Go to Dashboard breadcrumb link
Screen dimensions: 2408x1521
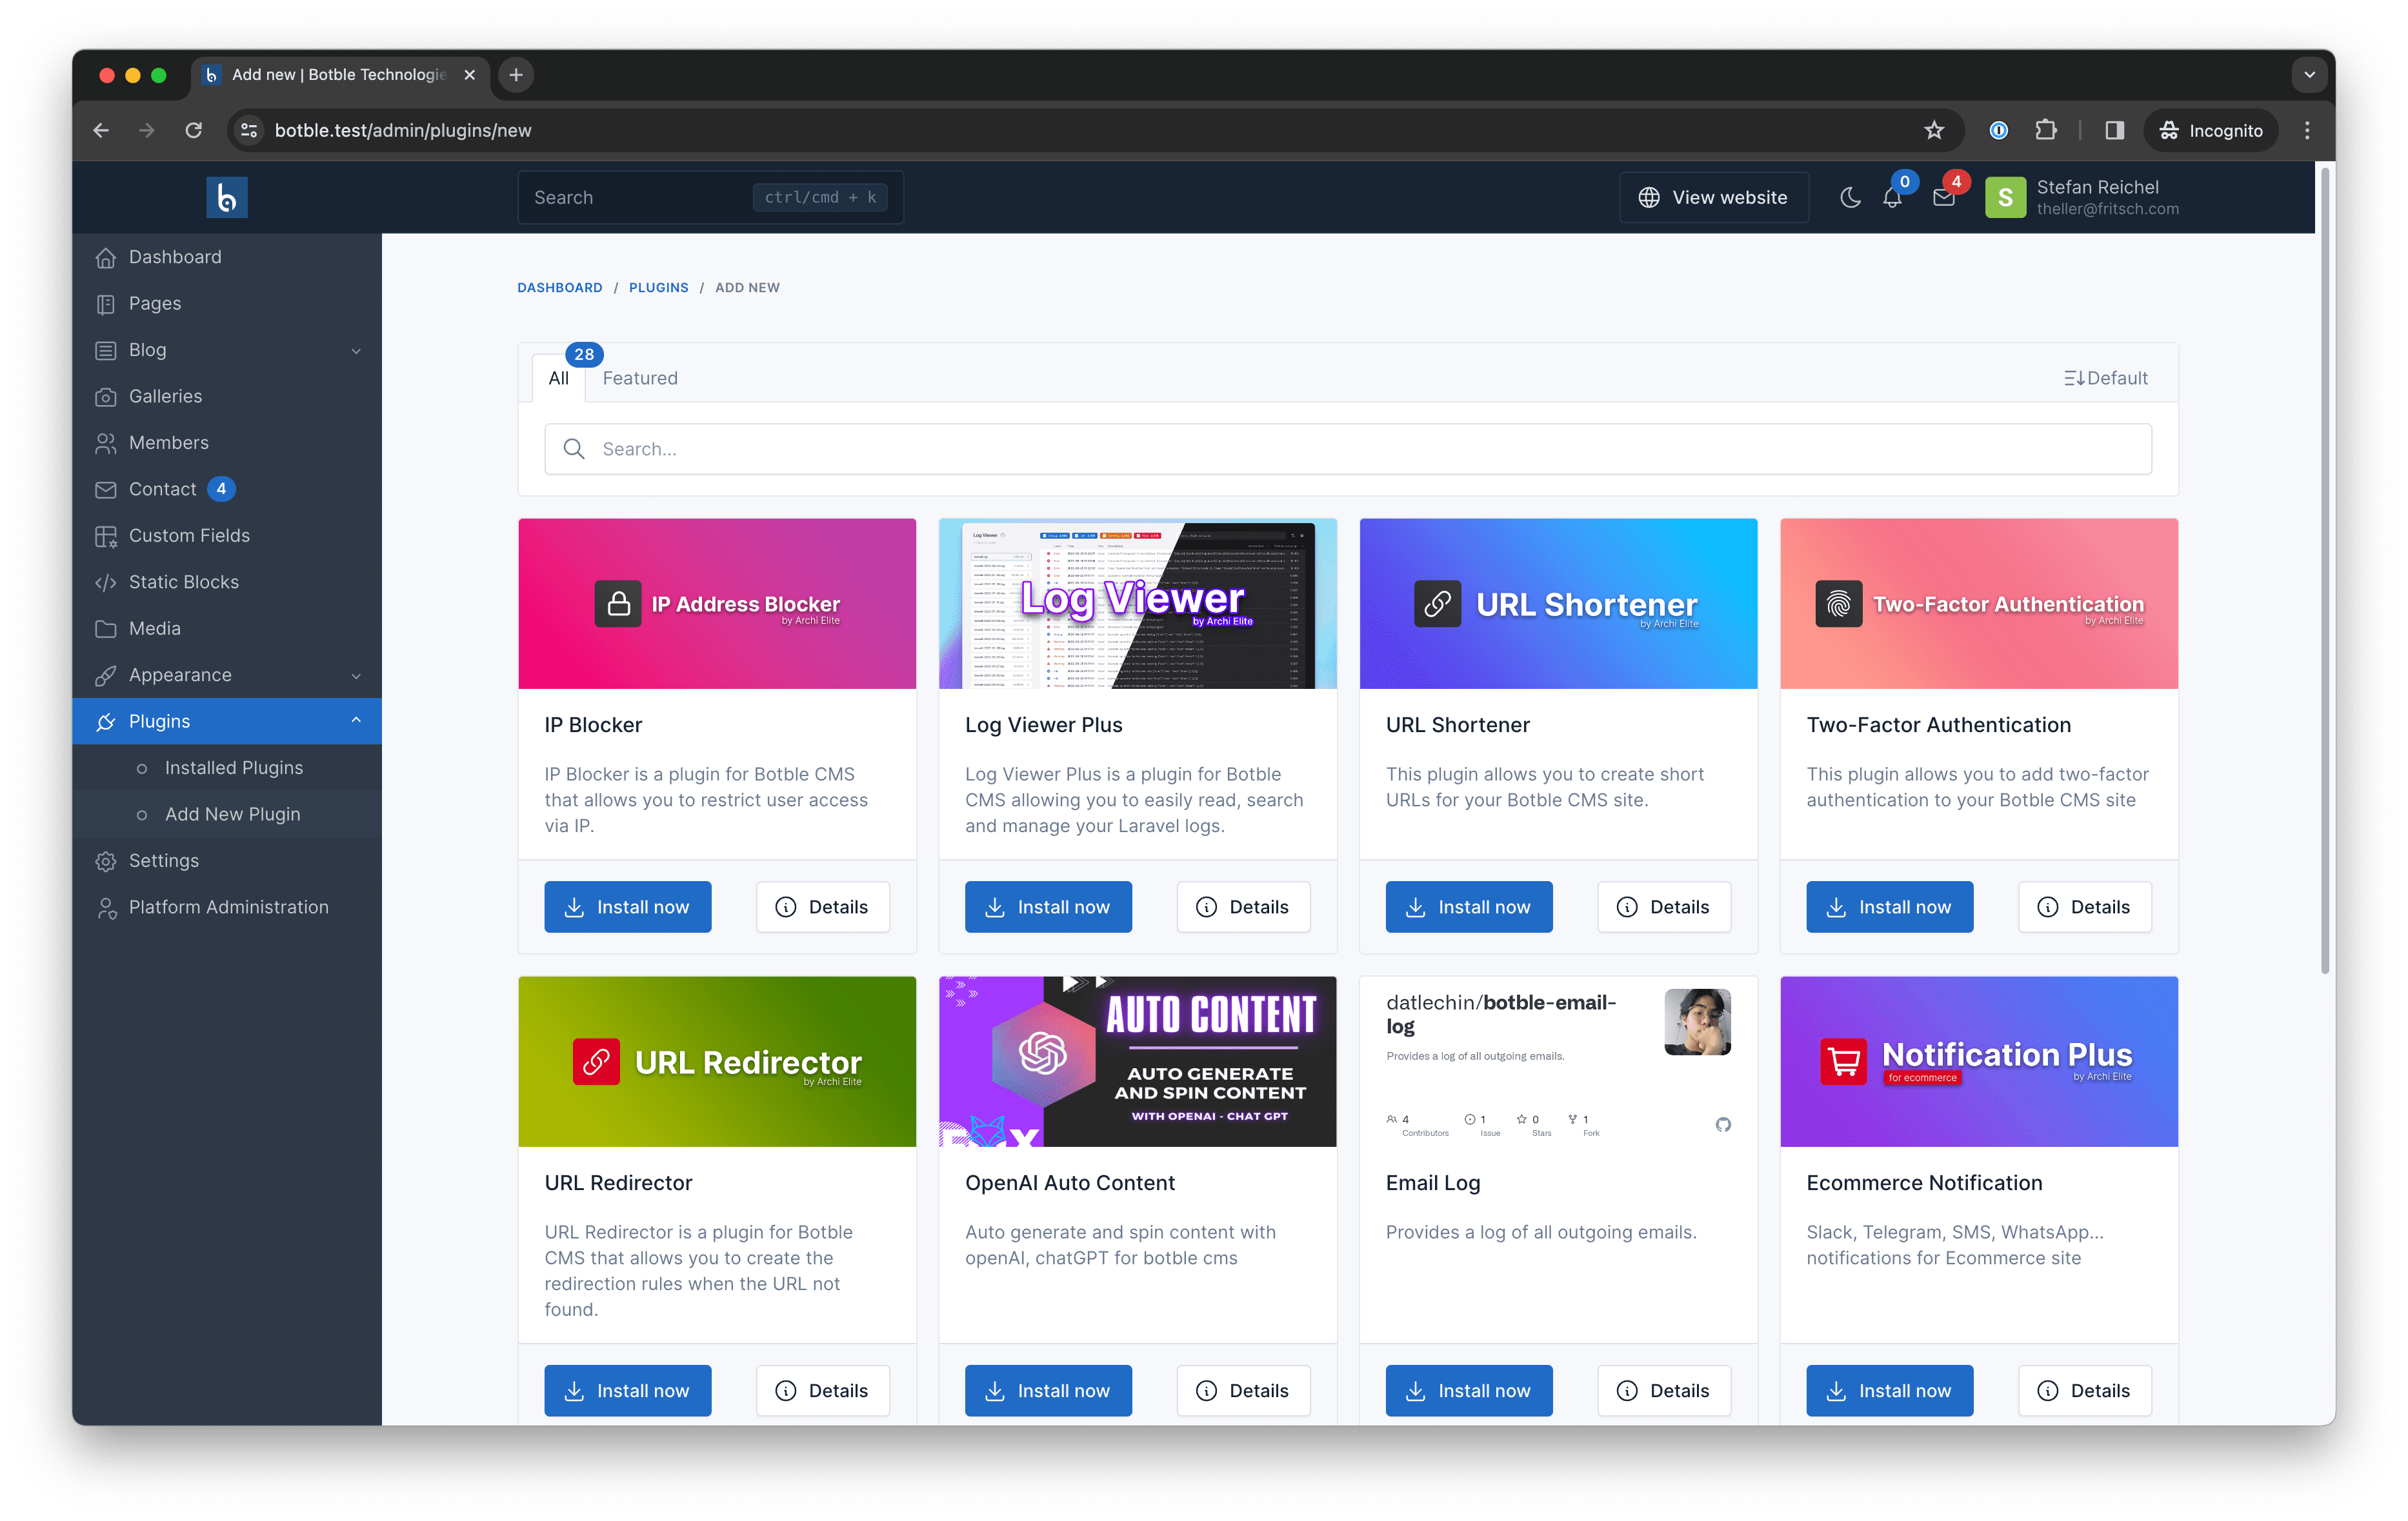pos(559,287)
